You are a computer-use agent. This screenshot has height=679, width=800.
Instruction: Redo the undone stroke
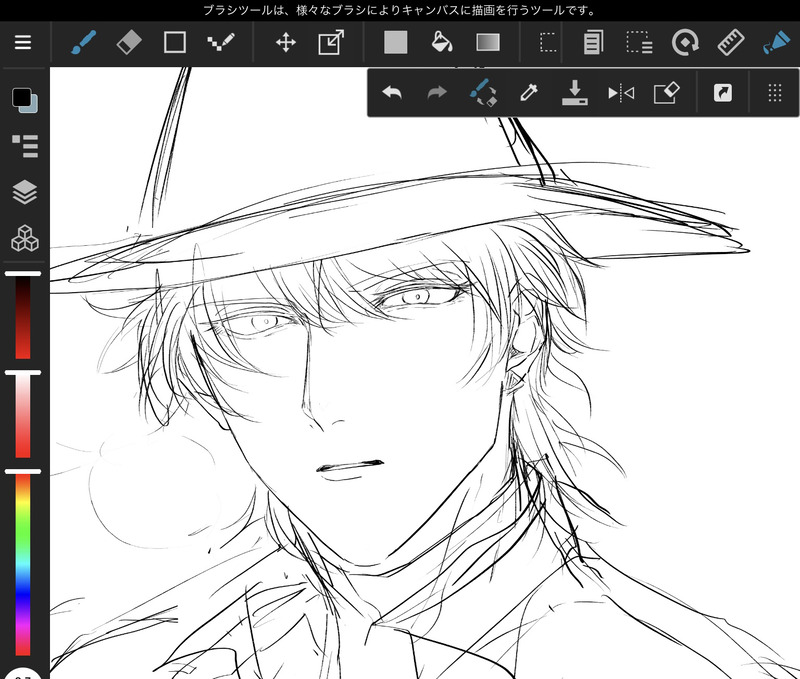pyautogui.click(x=437, y=93)
